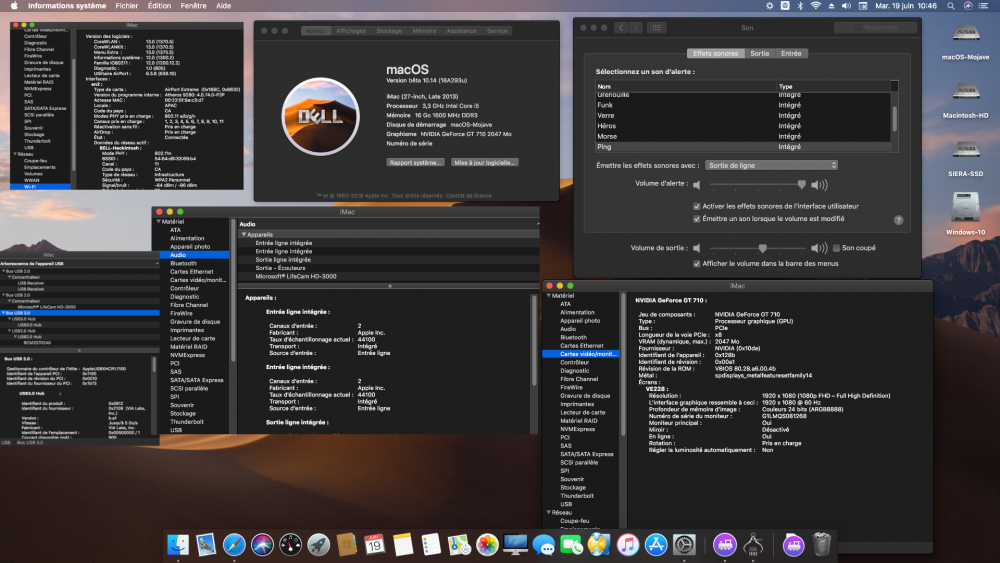Switch to Sortie tab in Son window

(760, 54)
